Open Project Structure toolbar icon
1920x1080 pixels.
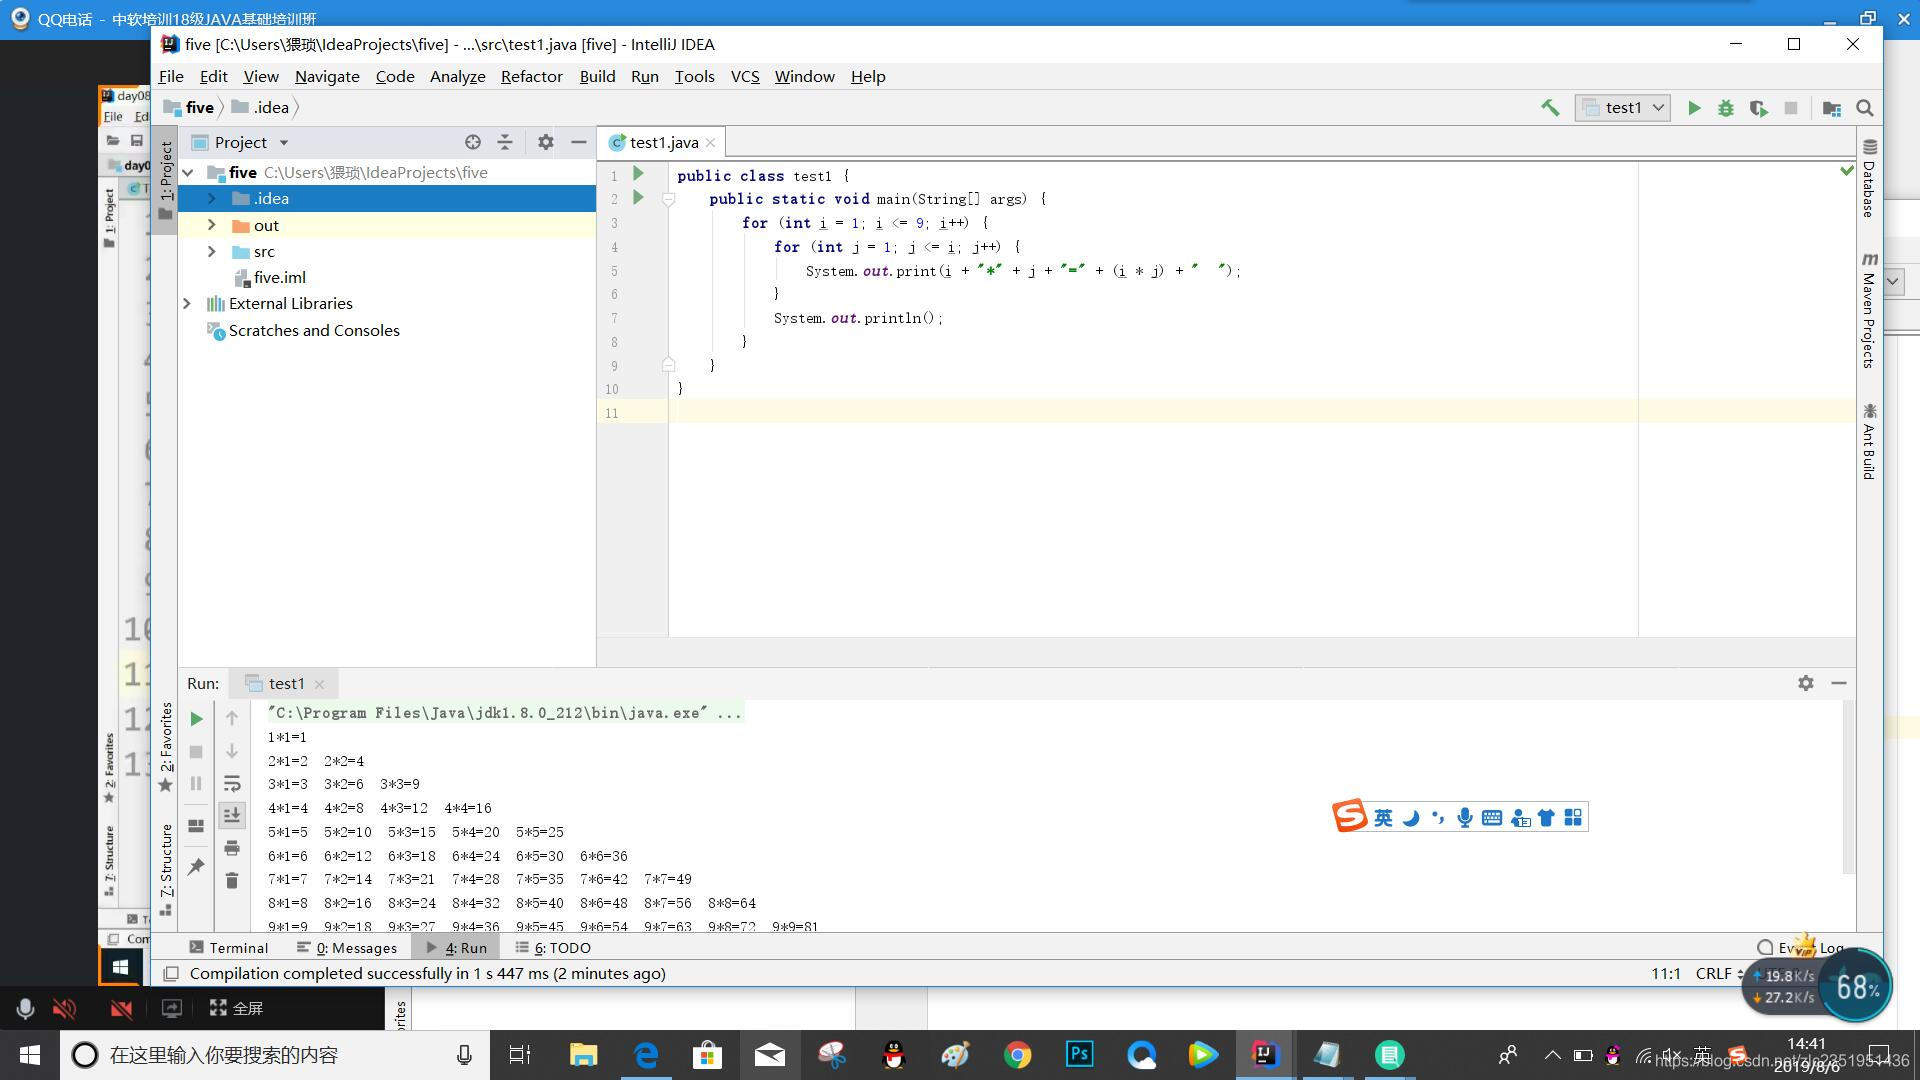pos(1832,108)
